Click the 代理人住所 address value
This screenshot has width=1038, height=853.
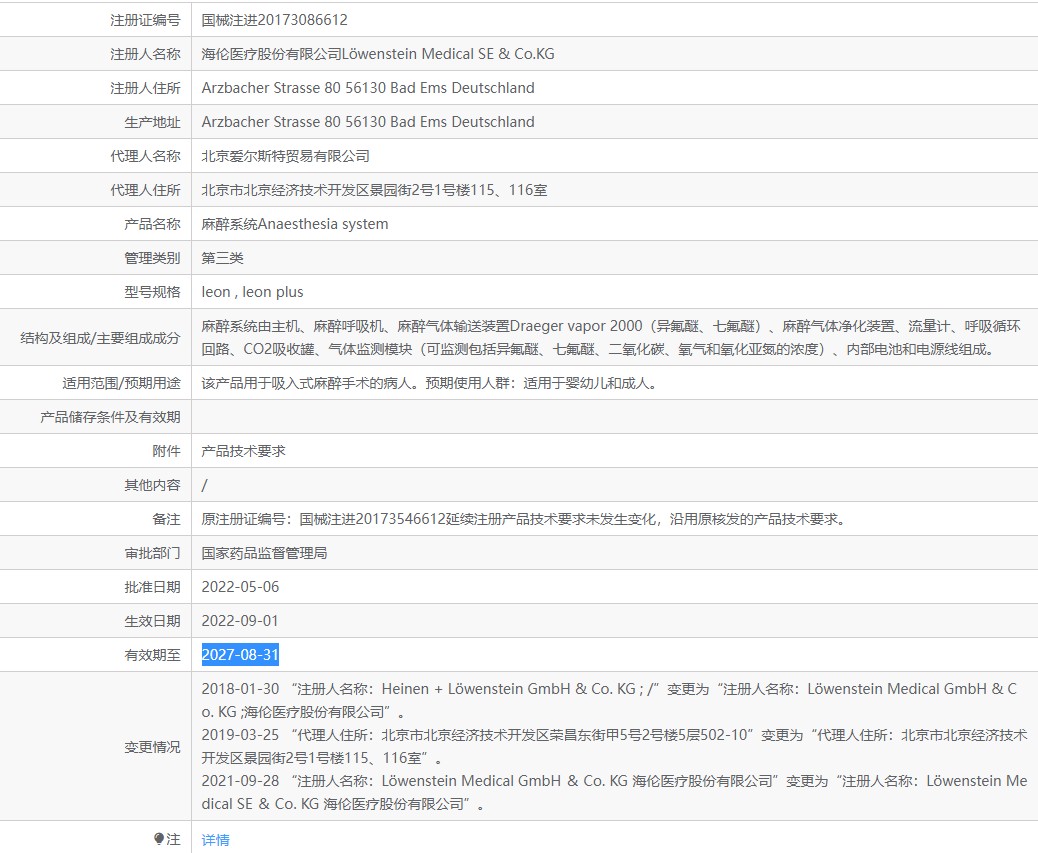pos(374,190)
